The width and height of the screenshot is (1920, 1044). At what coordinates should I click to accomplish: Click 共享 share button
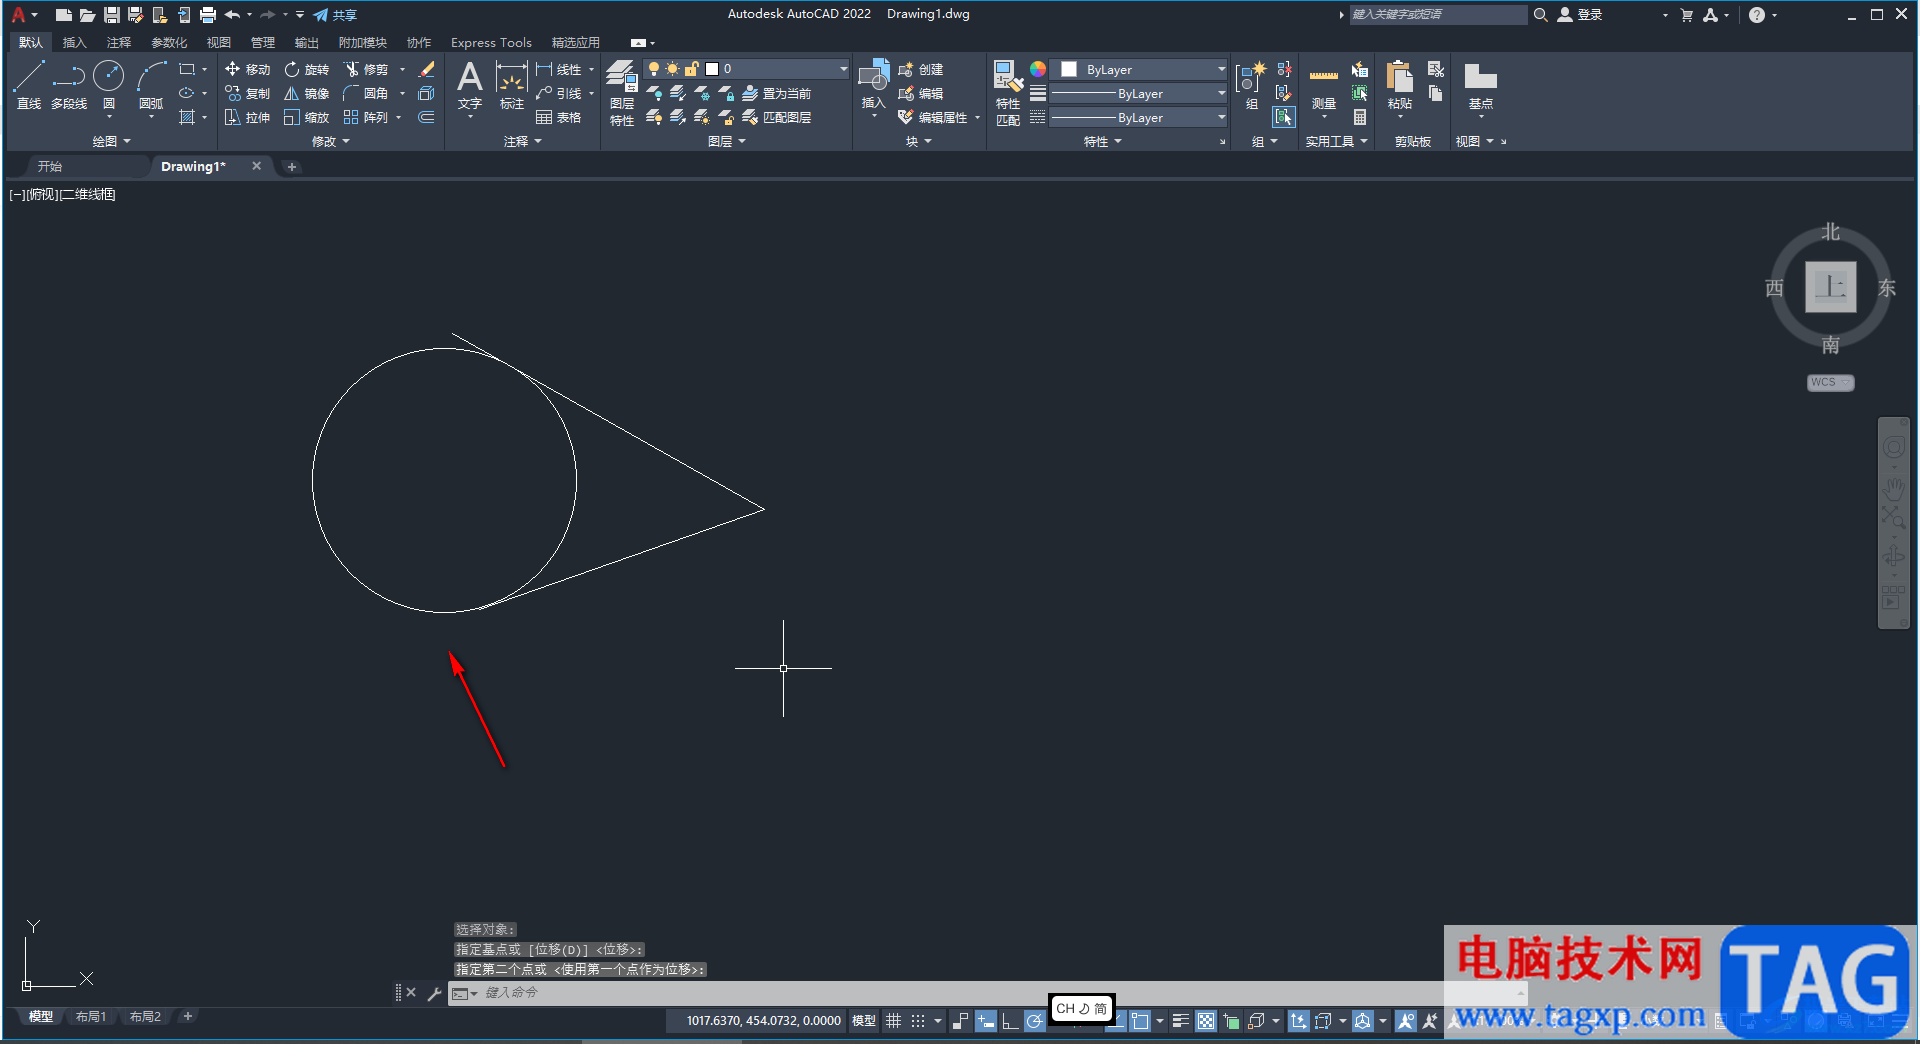point(335,15)
